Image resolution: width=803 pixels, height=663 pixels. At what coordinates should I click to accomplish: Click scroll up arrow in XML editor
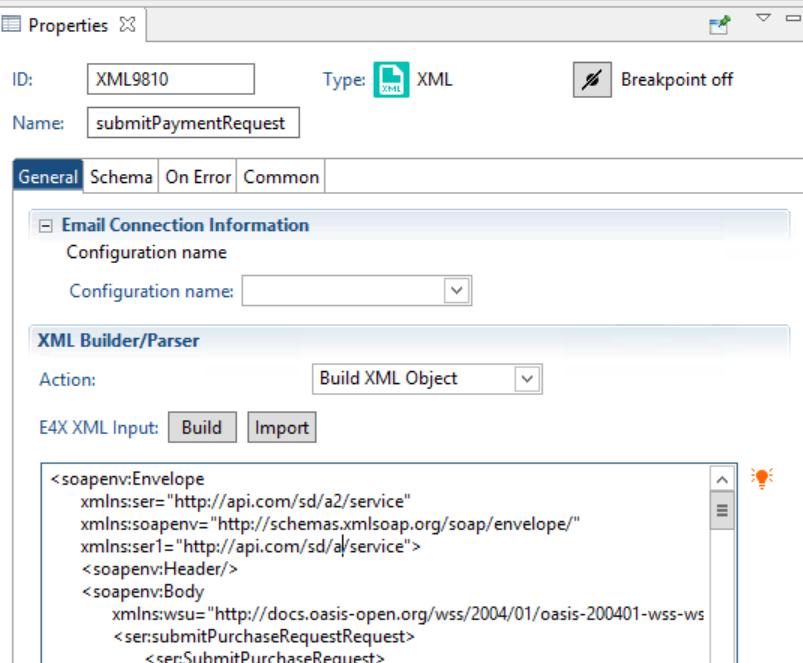(x=722, y=480)
